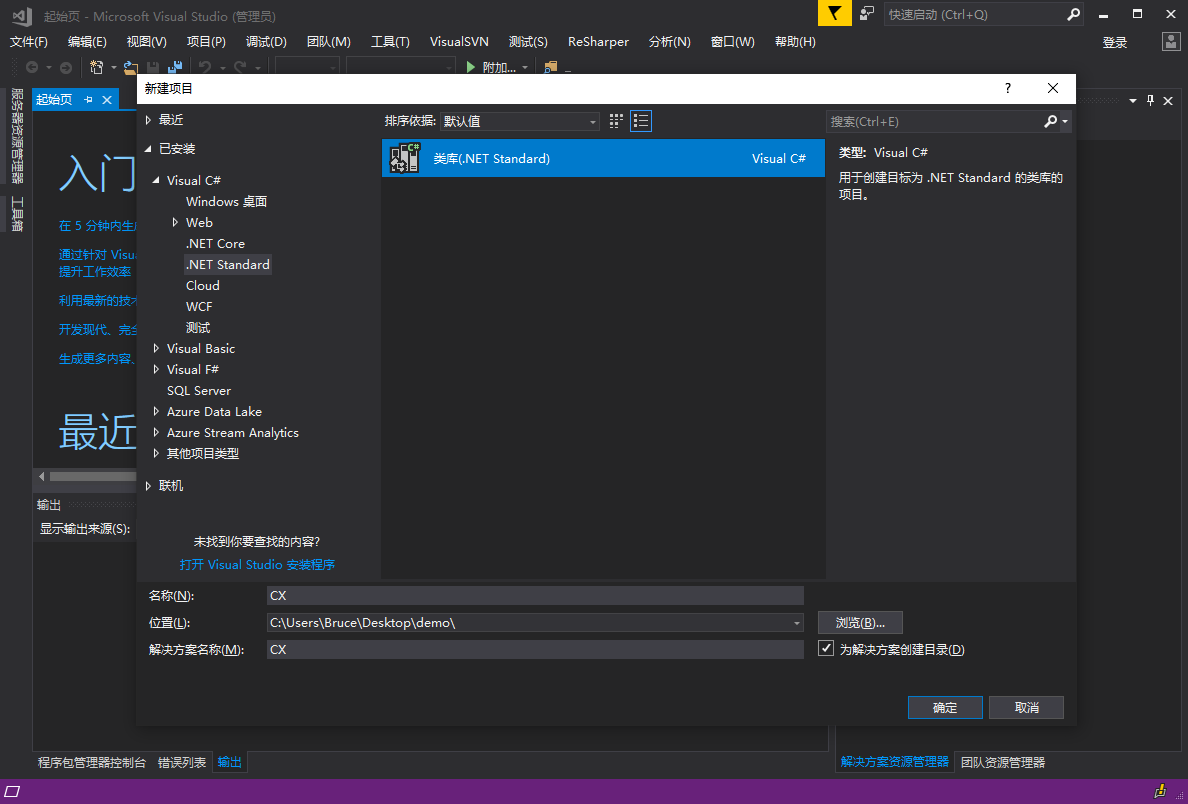Expand the Azure Stream Analytics node

[x=156, y=433]
